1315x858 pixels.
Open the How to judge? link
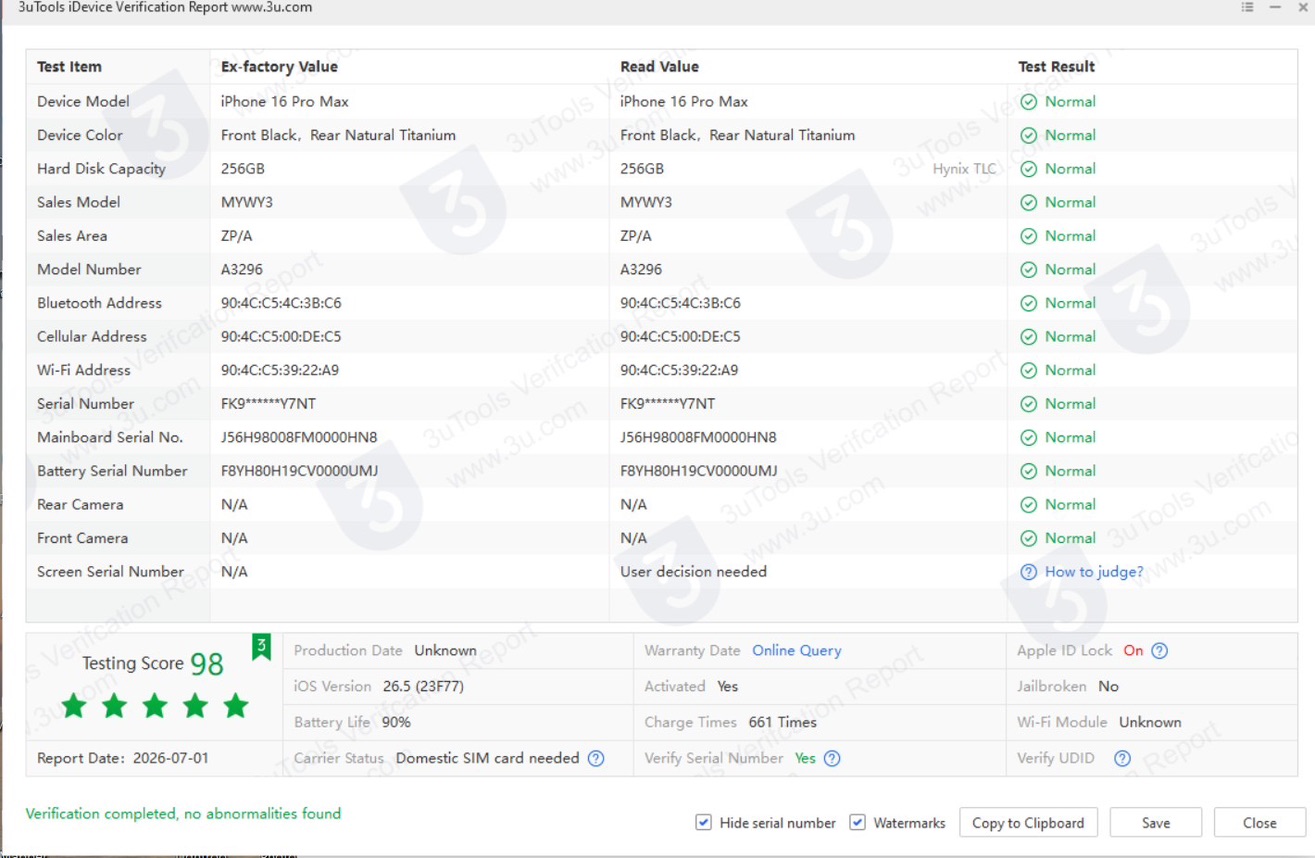point(1094,572)
